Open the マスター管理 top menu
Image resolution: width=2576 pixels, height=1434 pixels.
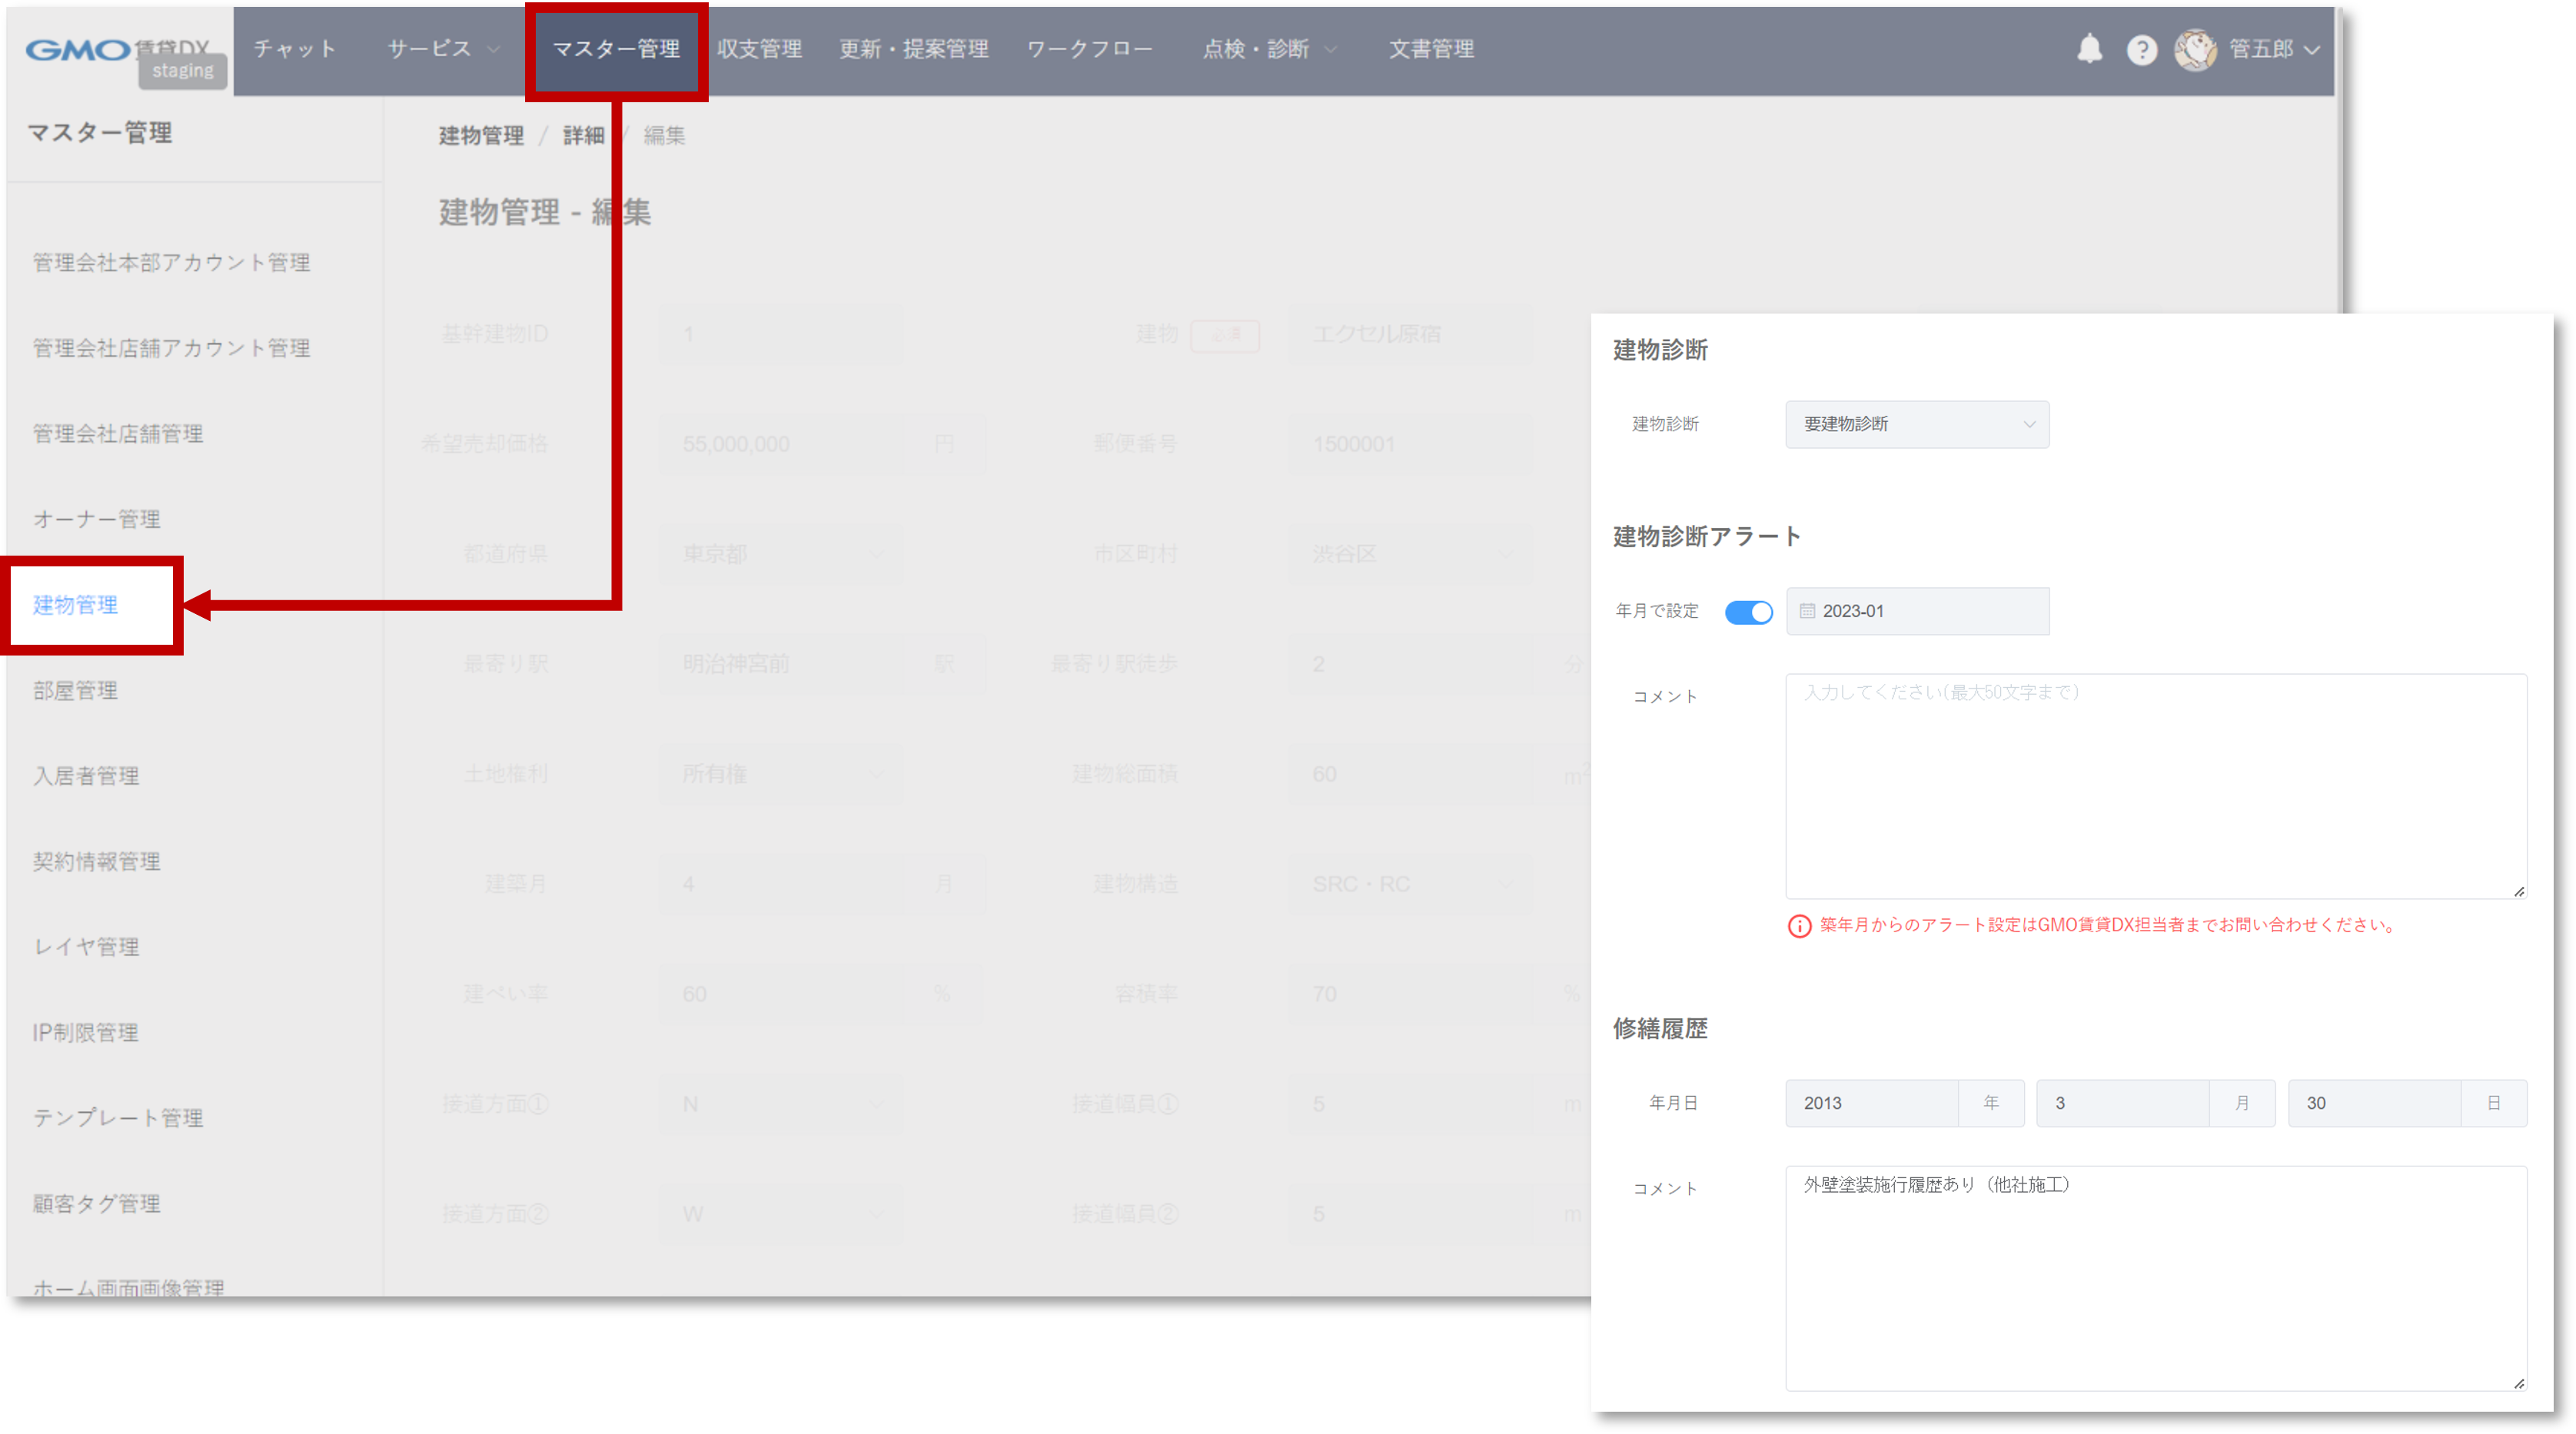(616, 49)
